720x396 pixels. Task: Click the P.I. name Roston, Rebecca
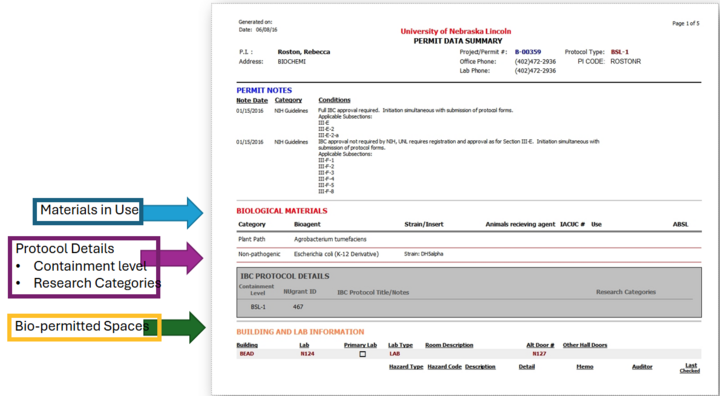304,52
